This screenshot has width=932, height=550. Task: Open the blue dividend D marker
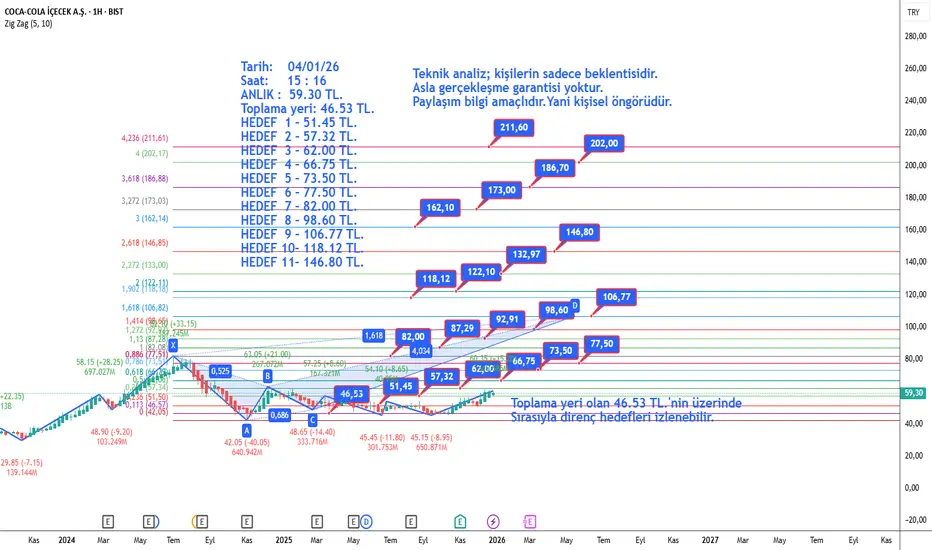pos(366,521)
